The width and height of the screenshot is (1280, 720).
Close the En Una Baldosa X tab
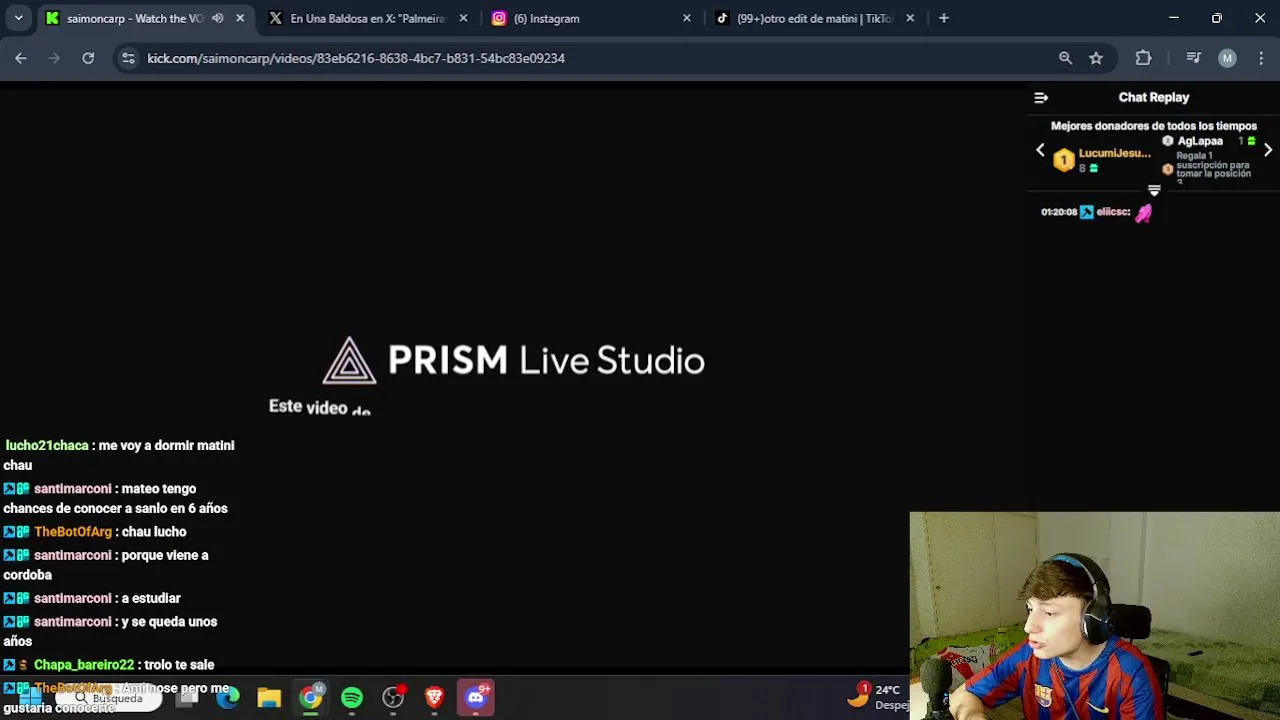tap(463, 18)
